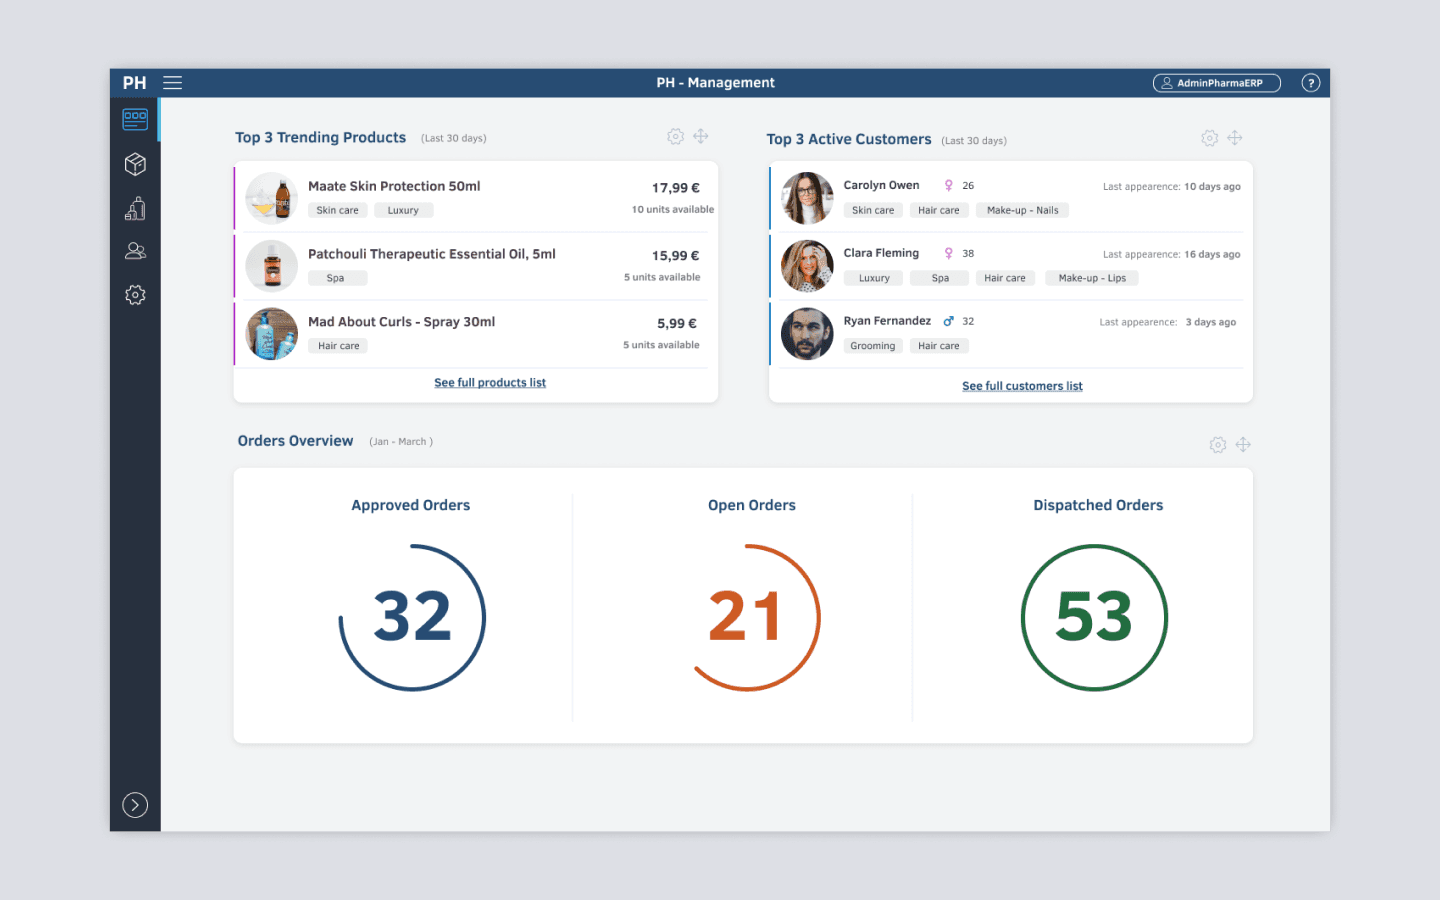1440x900 pixels.
Task: Follow the See full products list link
Action: (x=490, y=383)
